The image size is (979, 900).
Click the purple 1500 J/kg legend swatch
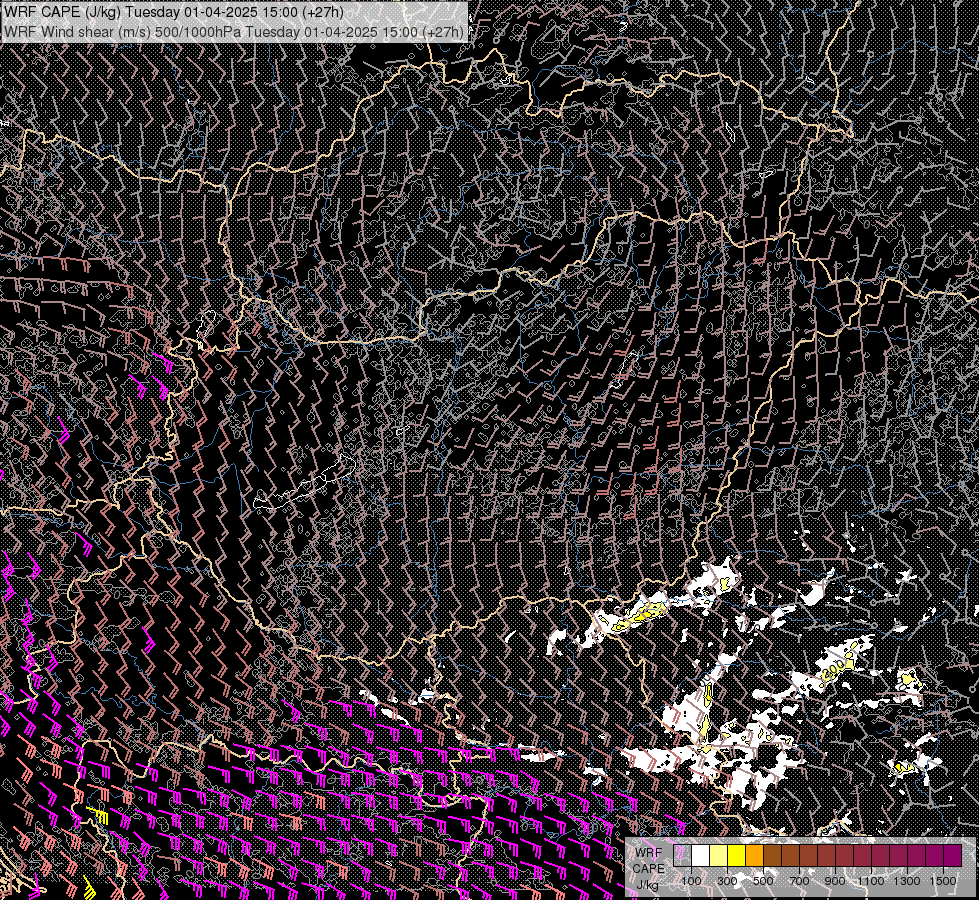952,856
